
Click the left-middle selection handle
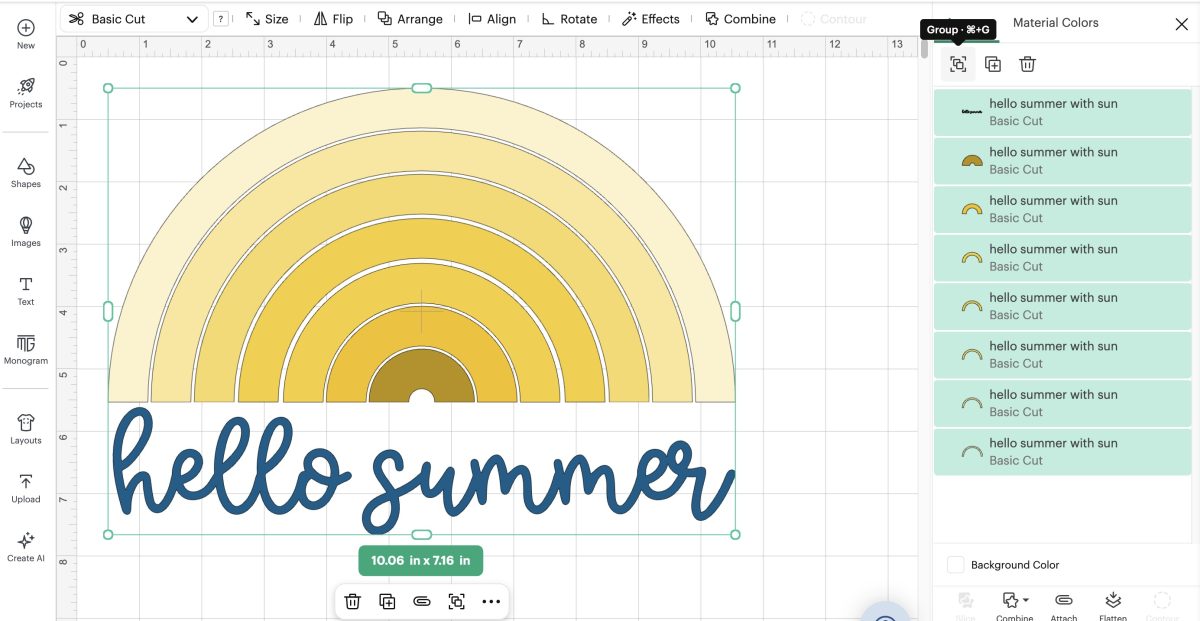108,311
